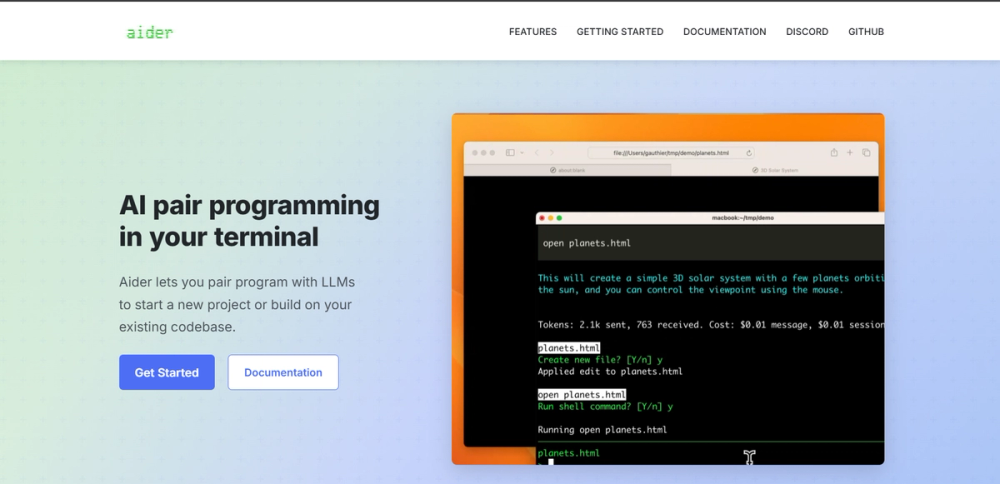
Task: Open the Discord nav link
Action: 807,32
